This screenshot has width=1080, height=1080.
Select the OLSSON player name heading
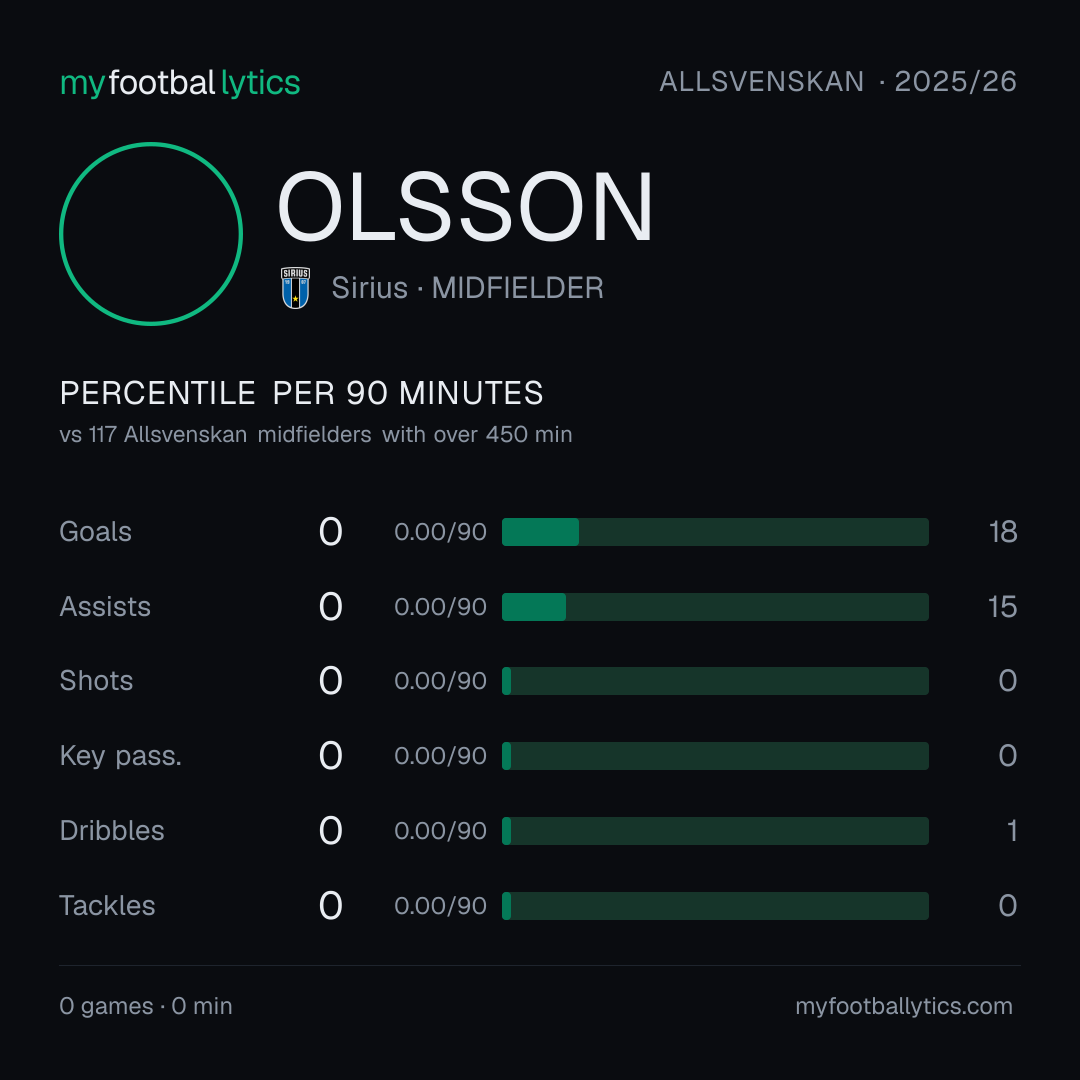tap(465, 207)
